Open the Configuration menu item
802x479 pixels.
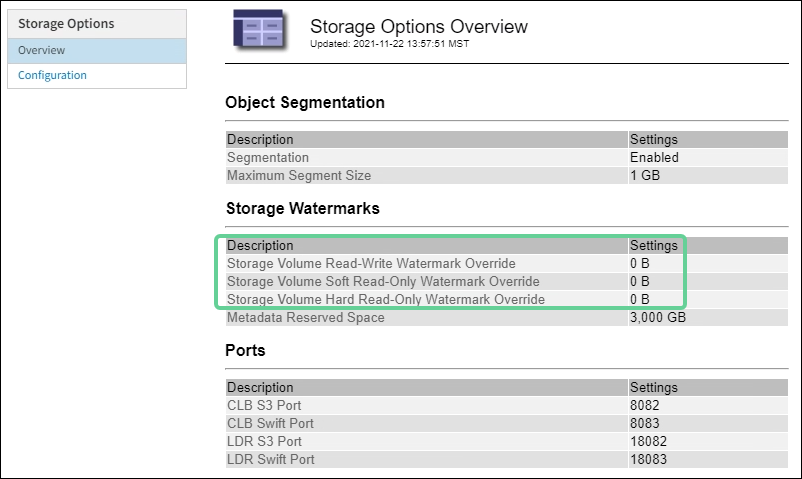coord(52,75)
